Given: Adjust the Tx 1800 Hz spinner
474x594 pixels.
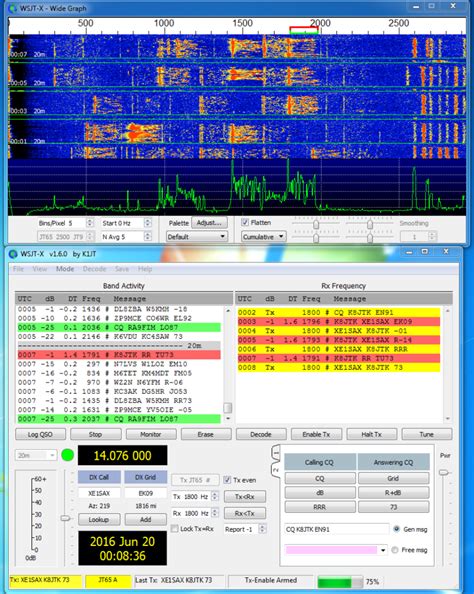Looking at the screenshot, I should [215, 496].
